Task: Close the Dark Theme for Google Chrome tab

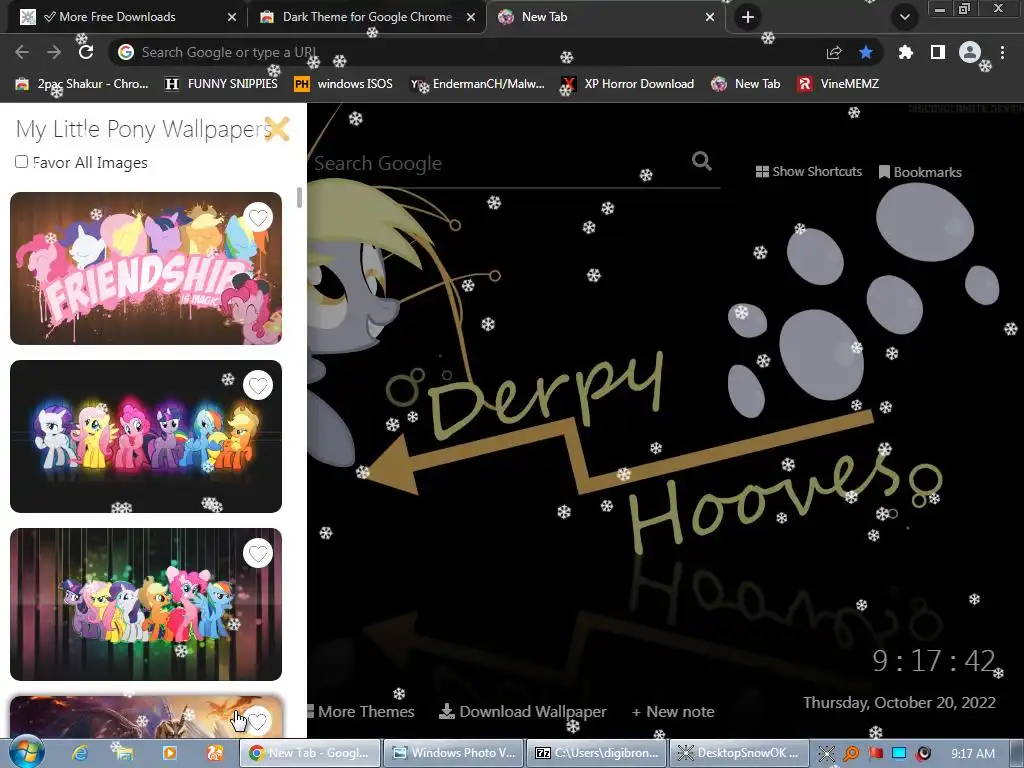Action: [x=470, y=17]
